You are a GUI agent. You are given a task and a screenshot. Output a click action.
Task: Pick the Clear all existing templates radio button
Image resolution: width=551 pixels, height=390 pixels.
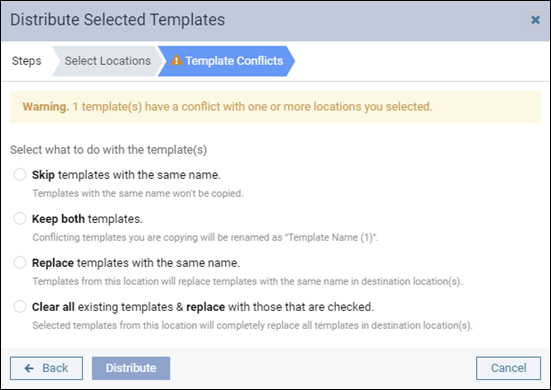click(20, 306)
